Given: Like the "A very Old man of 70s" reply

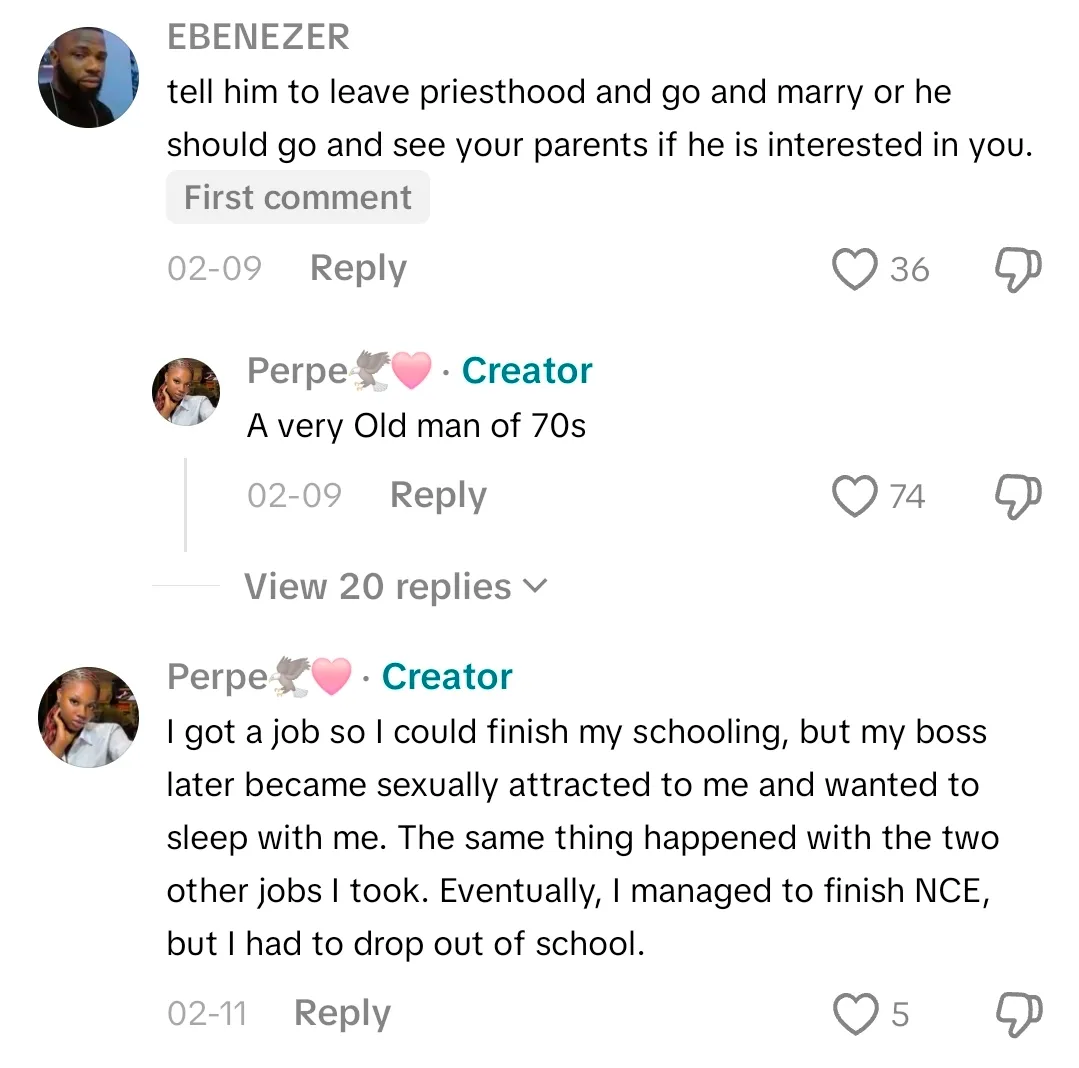Looking at the screenshot, I should point(855,496).
